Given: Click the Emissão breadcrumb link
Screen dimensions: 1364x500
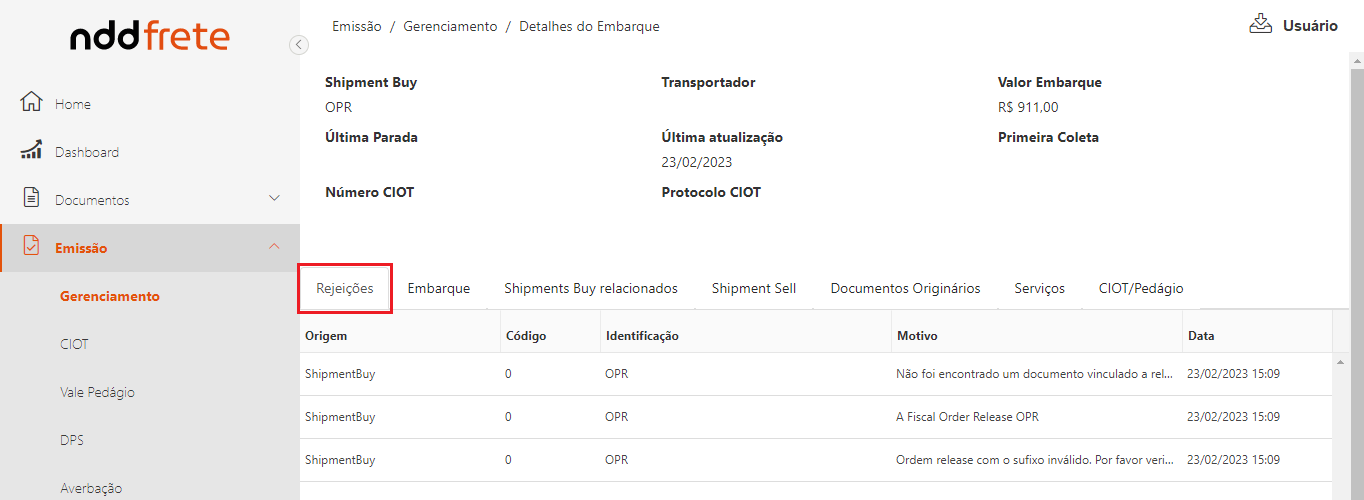Looking at the screenshot, I should pos(356,27).
